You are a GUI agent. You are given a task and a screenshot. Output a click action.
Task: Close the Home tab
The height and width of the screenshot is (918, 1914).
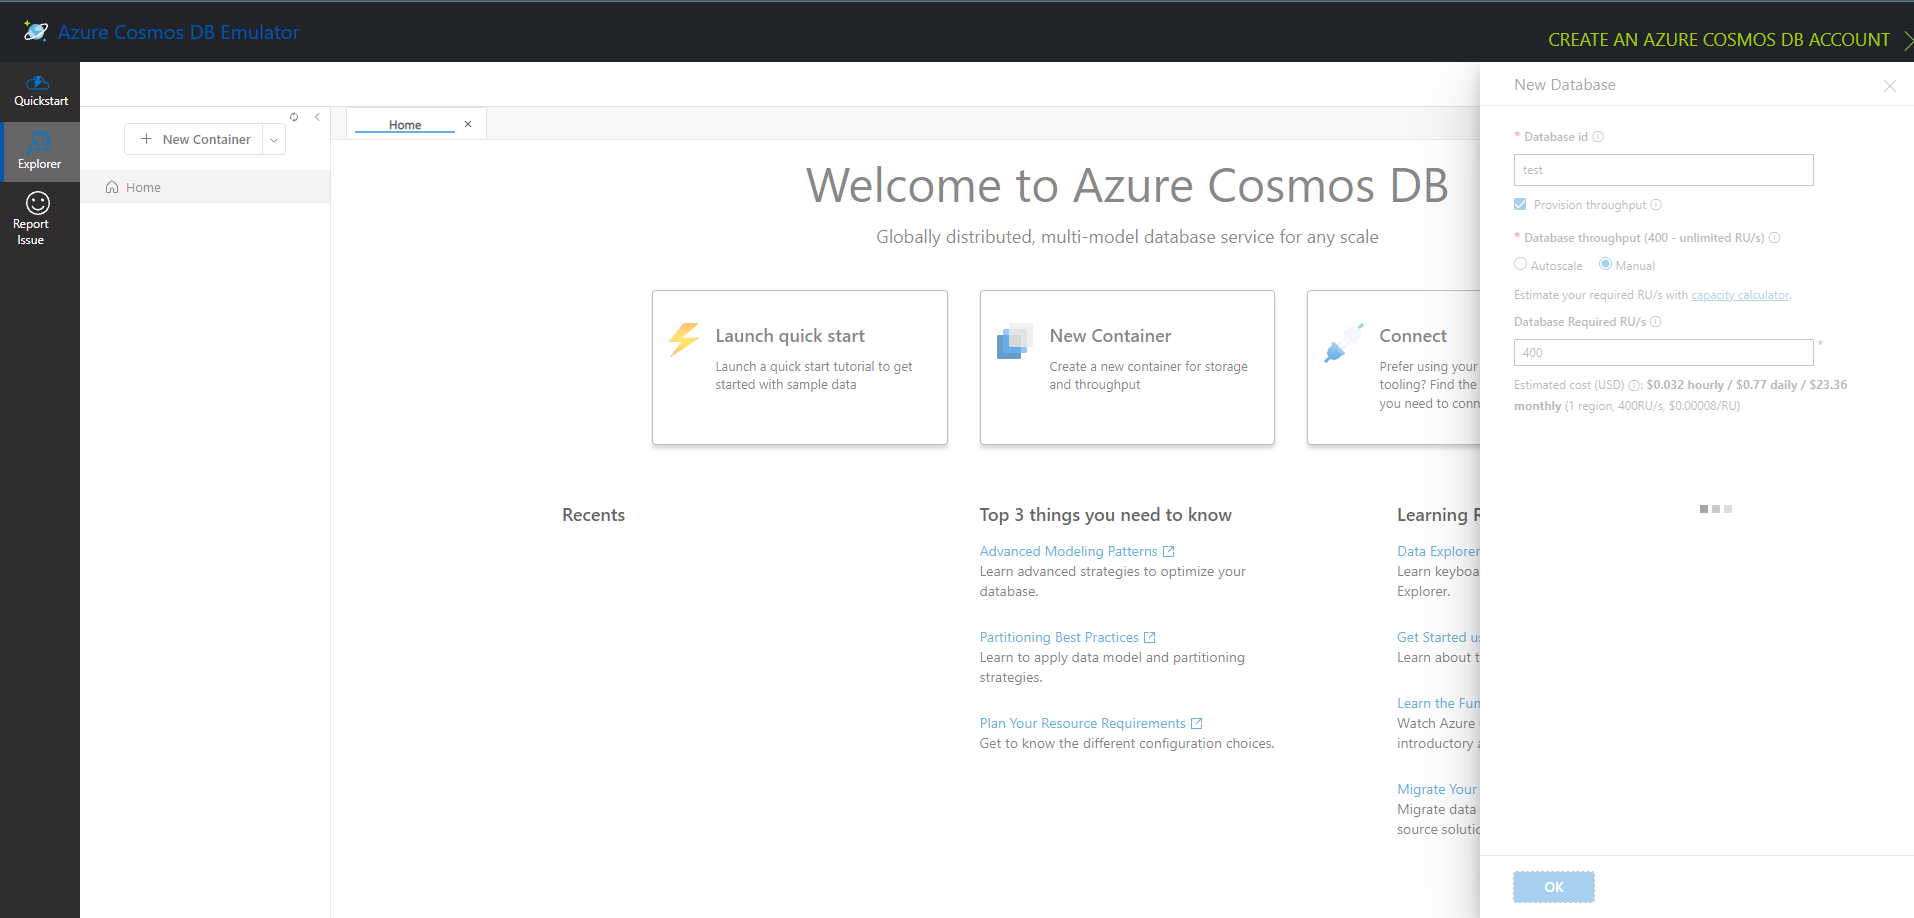pos(468,124)
